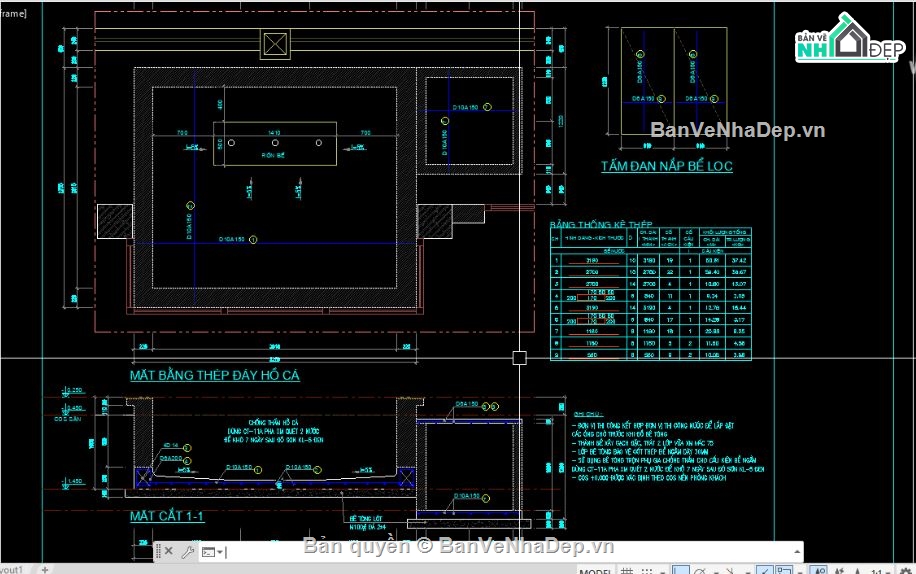Add a new layout with the plus tab
The image size is (916, 574).
click(44, 570)
